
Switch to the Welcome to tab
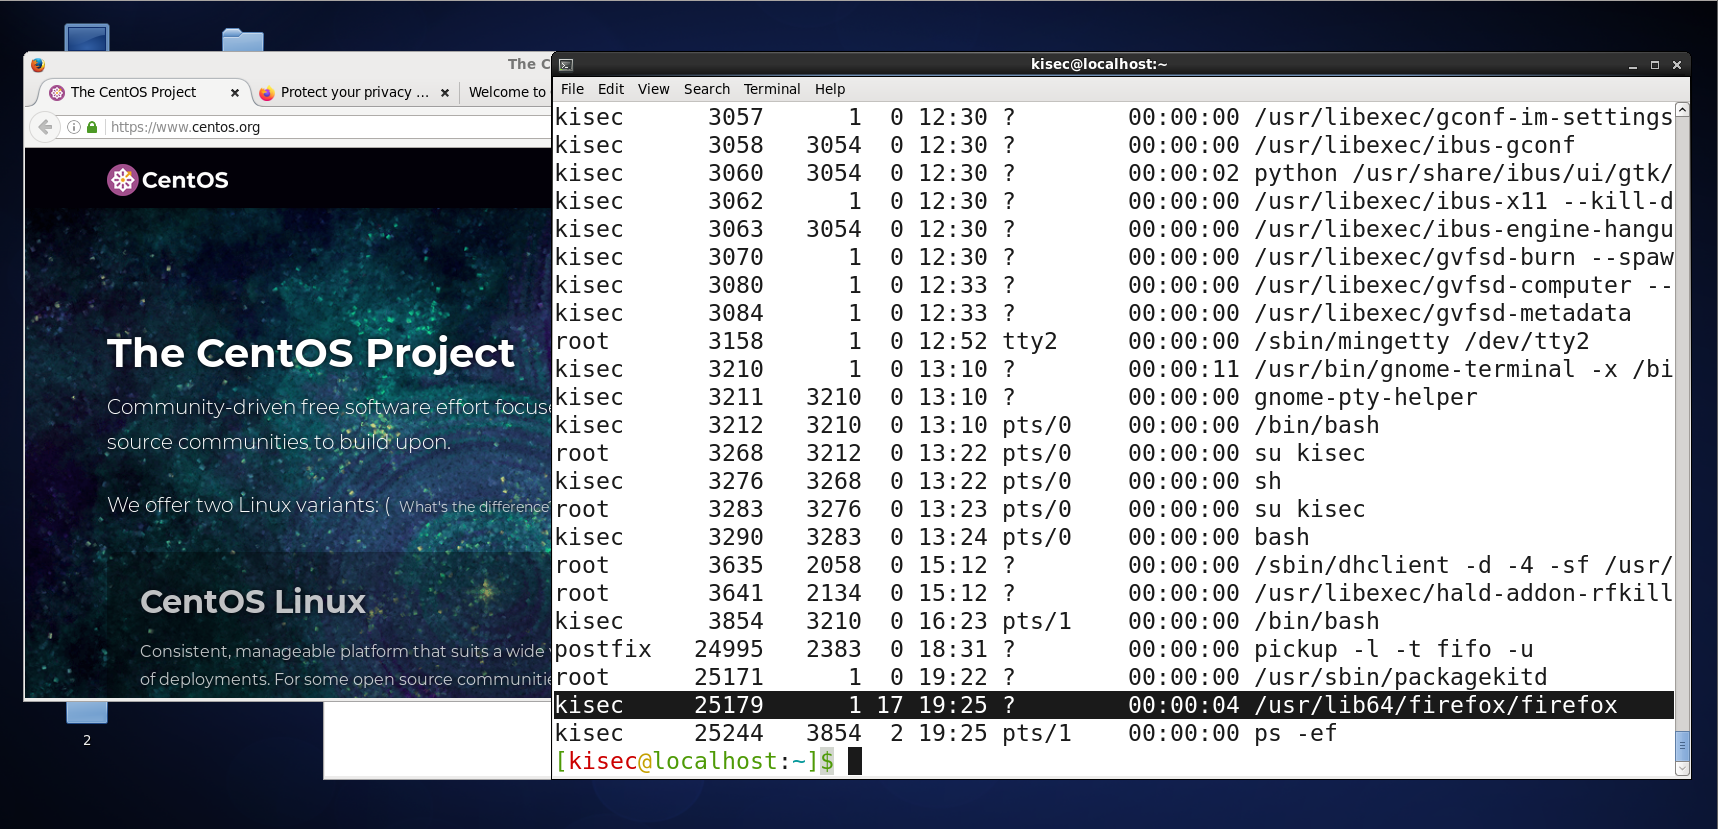pyautogui.click(x=506, y=92)
